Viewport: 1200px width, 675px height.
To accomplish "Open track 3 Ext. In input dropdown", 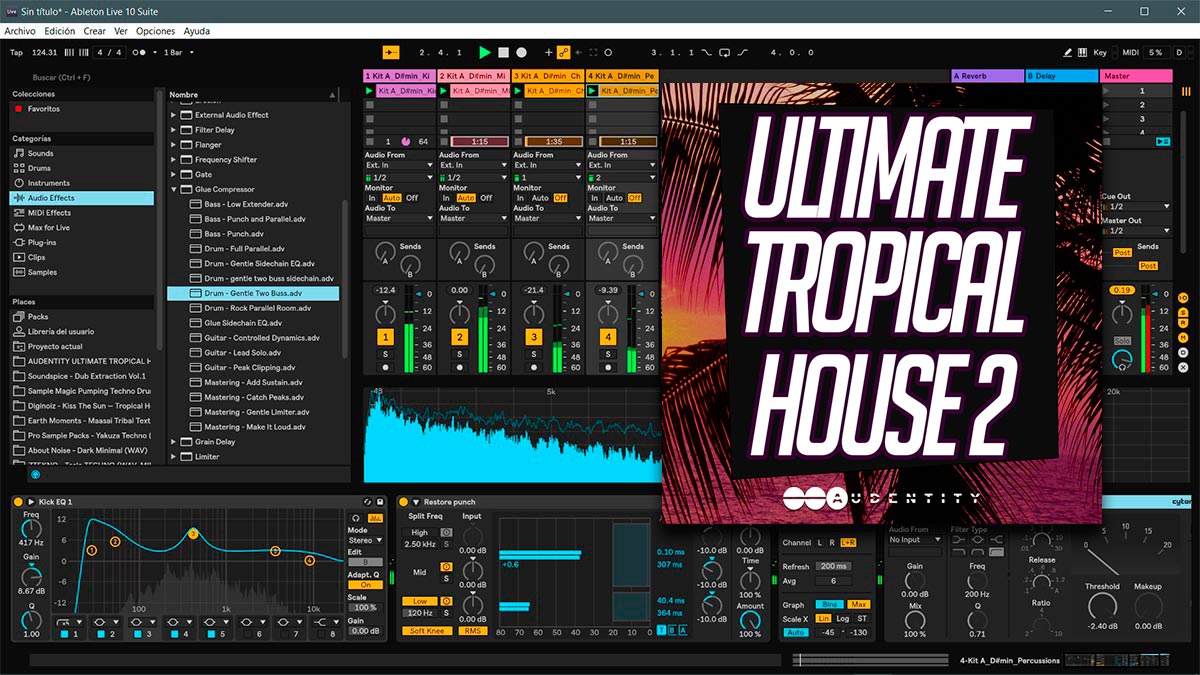I will pyautogui.click(x=548, y=165).
